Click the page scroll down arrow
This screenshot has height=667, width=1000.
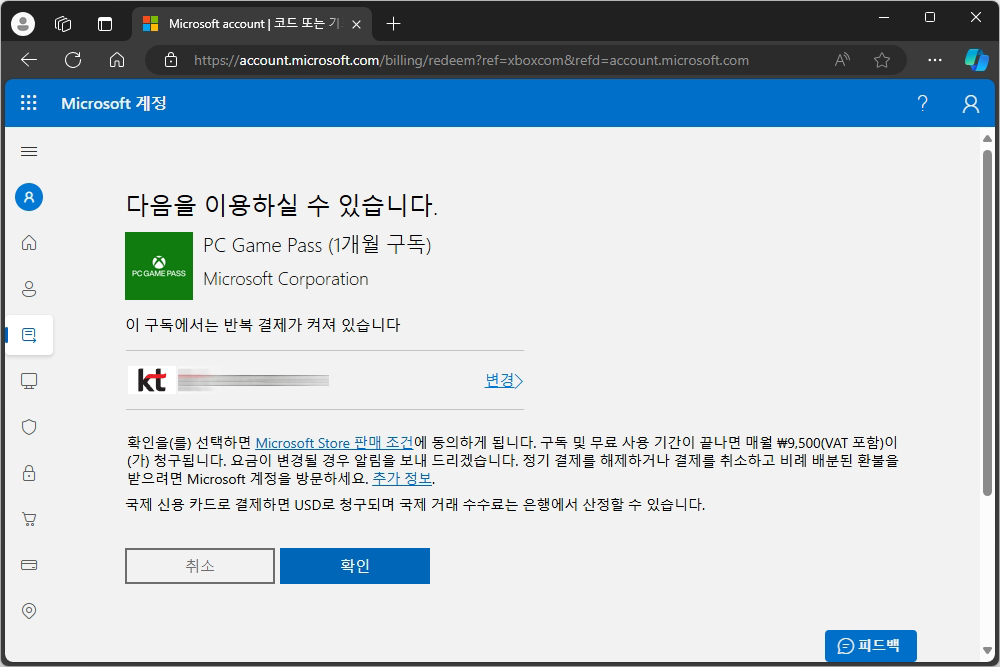click(x=987, y=650)
